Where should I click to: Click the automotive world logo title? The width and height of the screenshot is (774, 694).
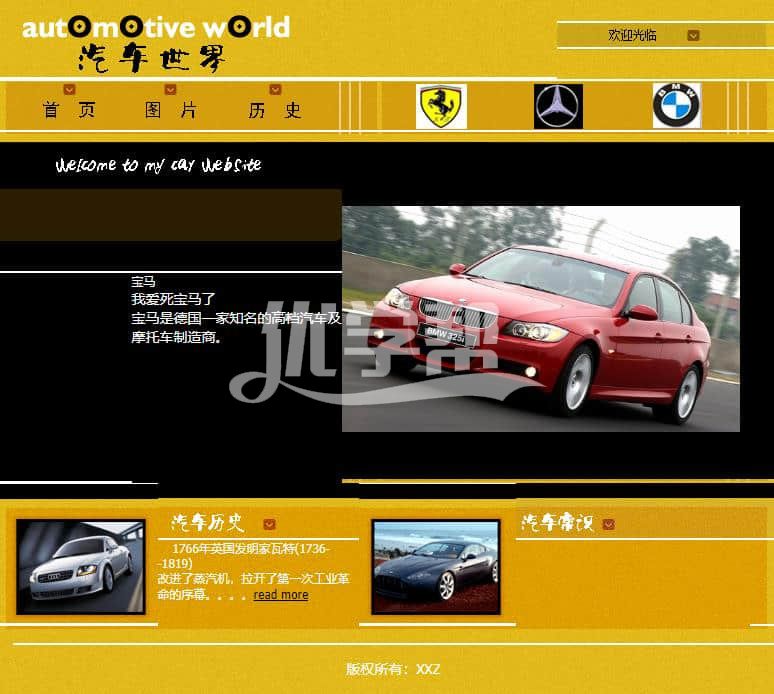click(x=156, y=27)
